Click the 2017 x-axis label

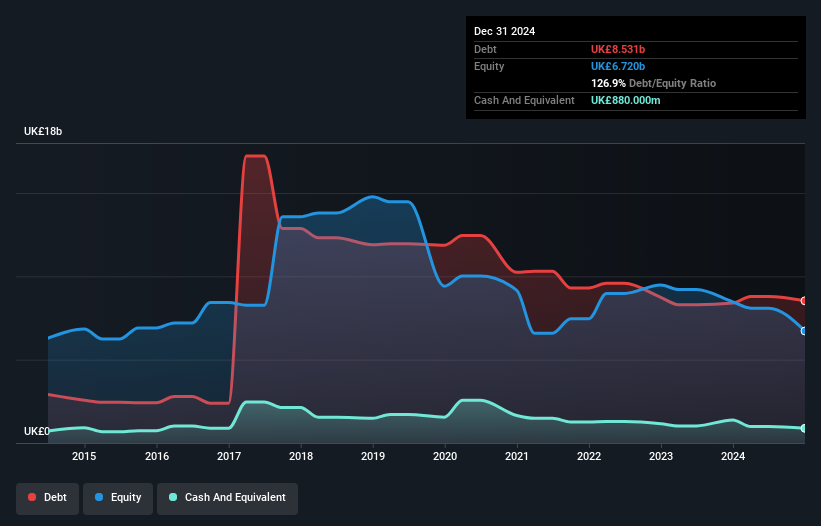[x=229, y=456]
